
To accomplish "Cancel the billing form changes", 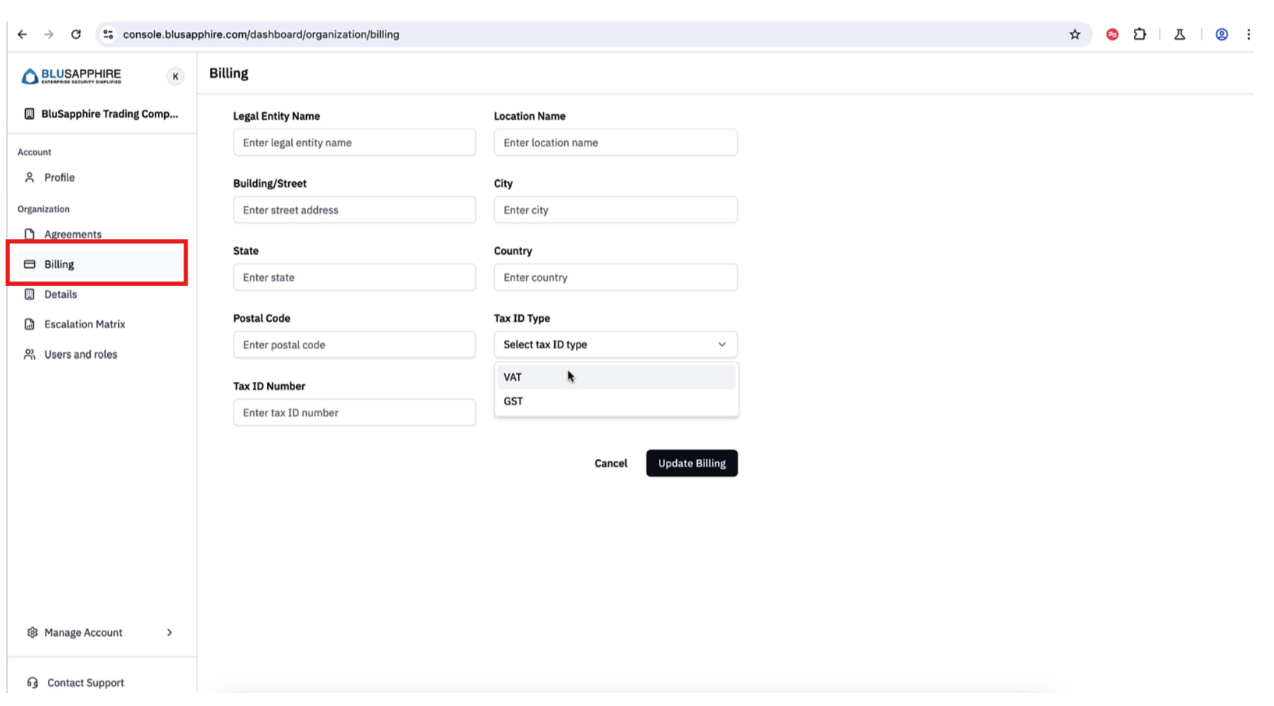I will coord(610,463).
